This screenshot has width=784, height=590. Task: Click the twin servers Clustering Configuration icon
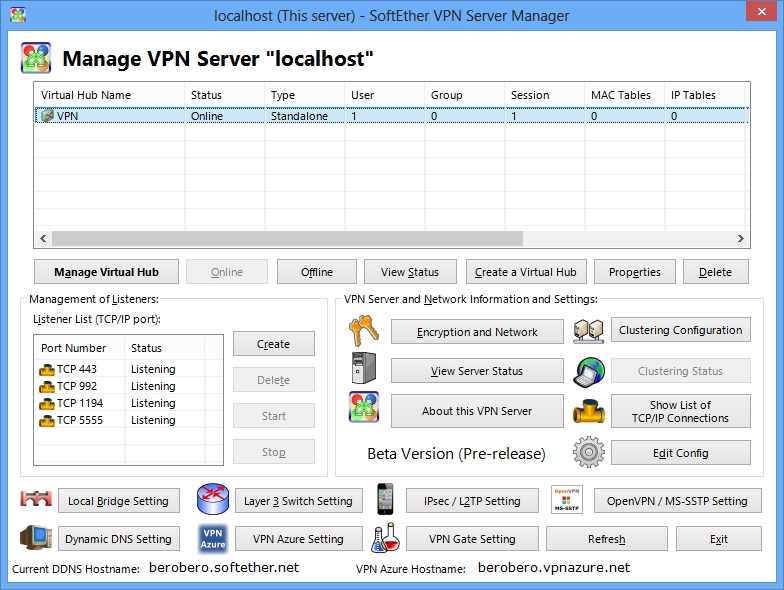click(x=588, y=330)
